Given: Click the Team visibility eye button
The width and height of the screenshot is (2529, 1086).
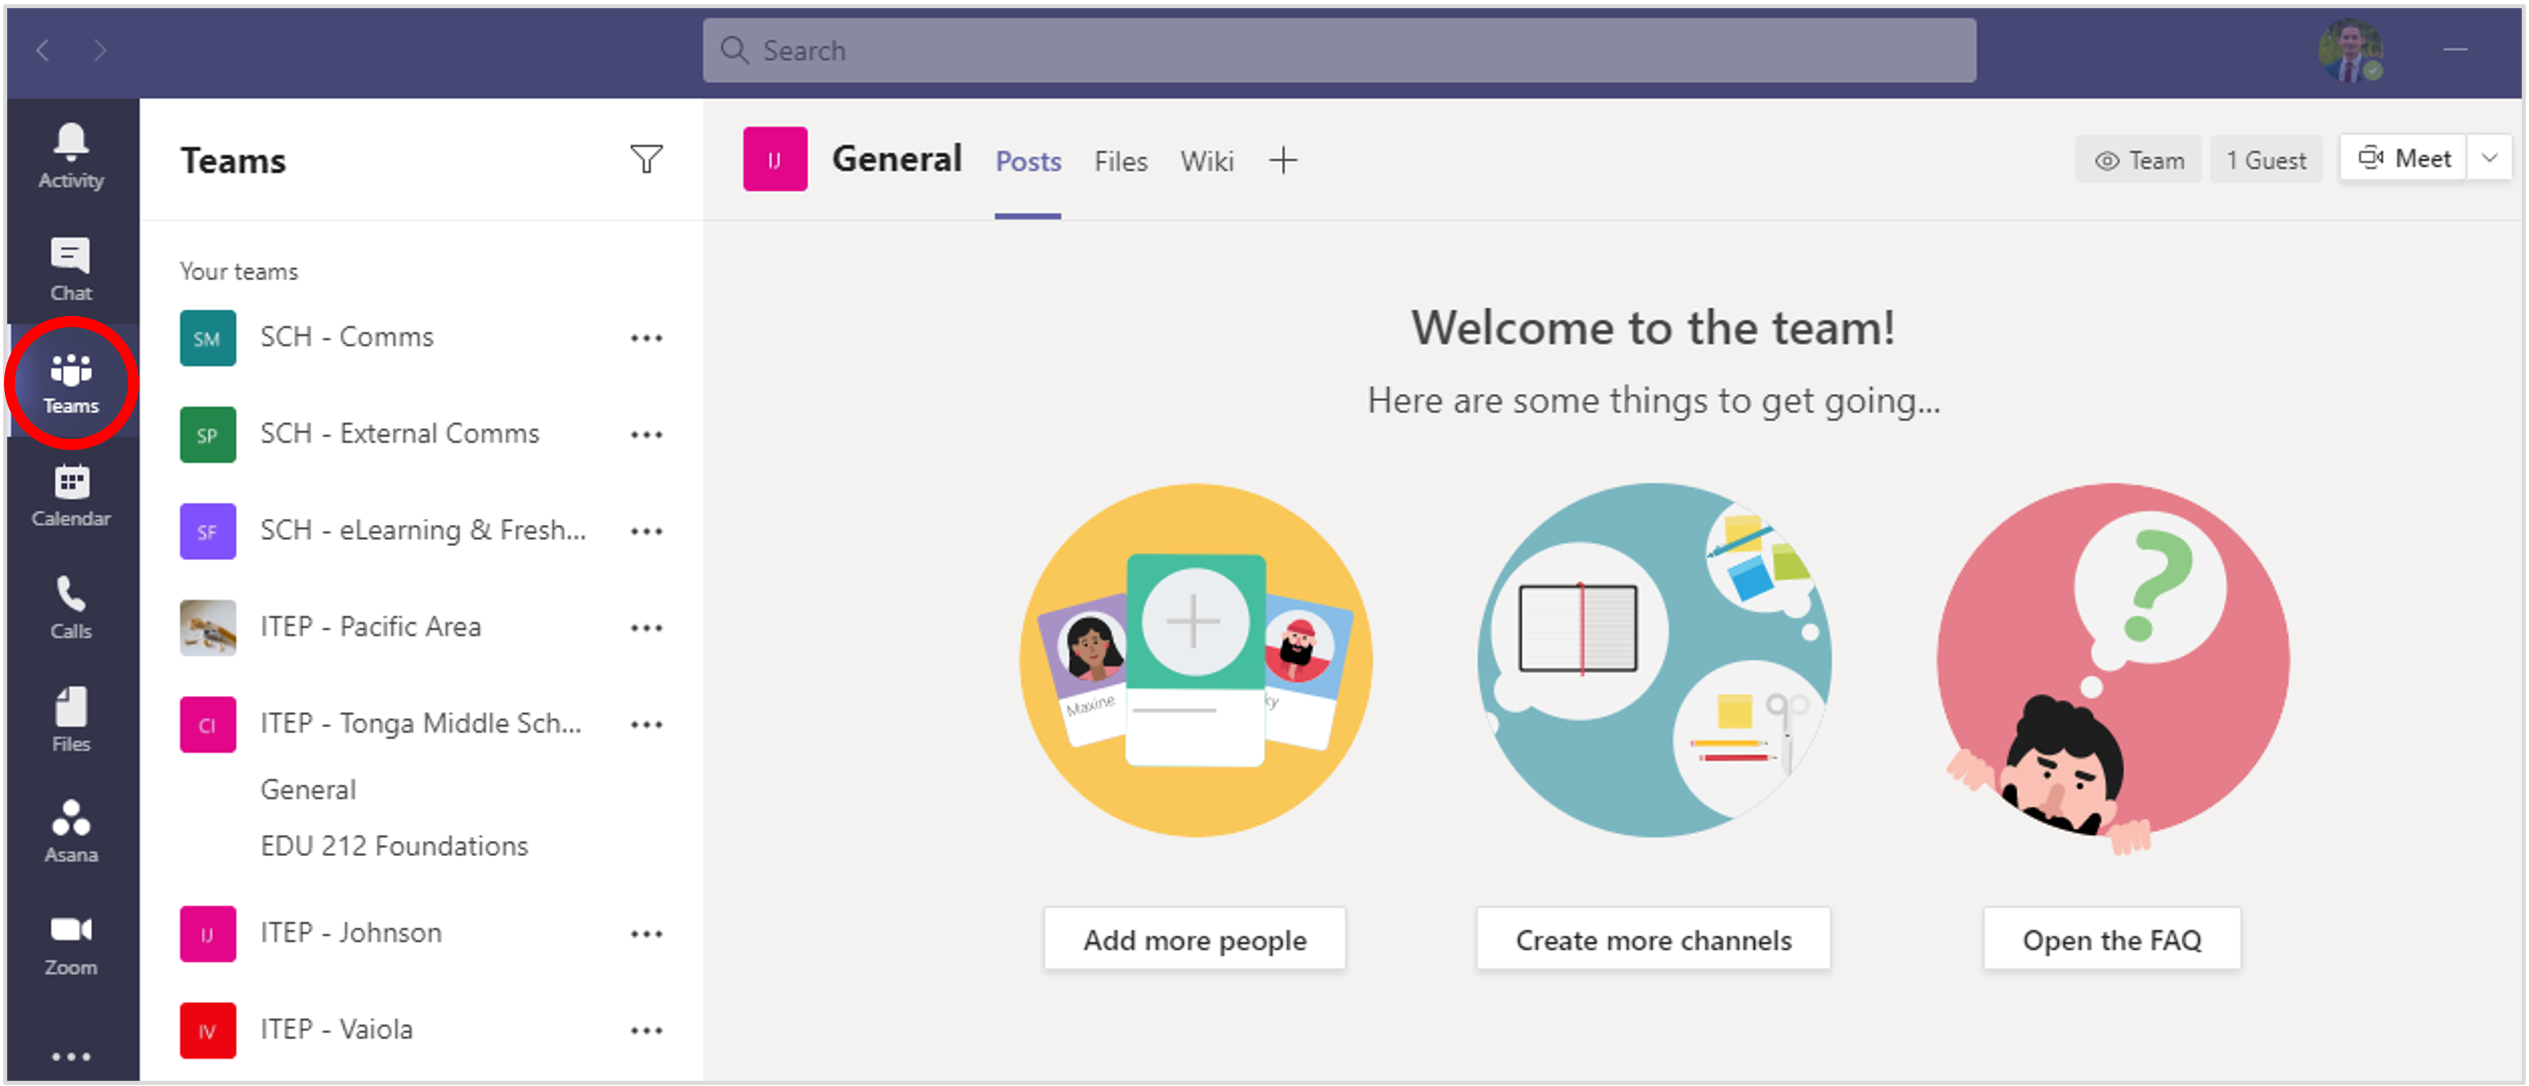Looking at the screenshot, I should tap(2138, 160).
